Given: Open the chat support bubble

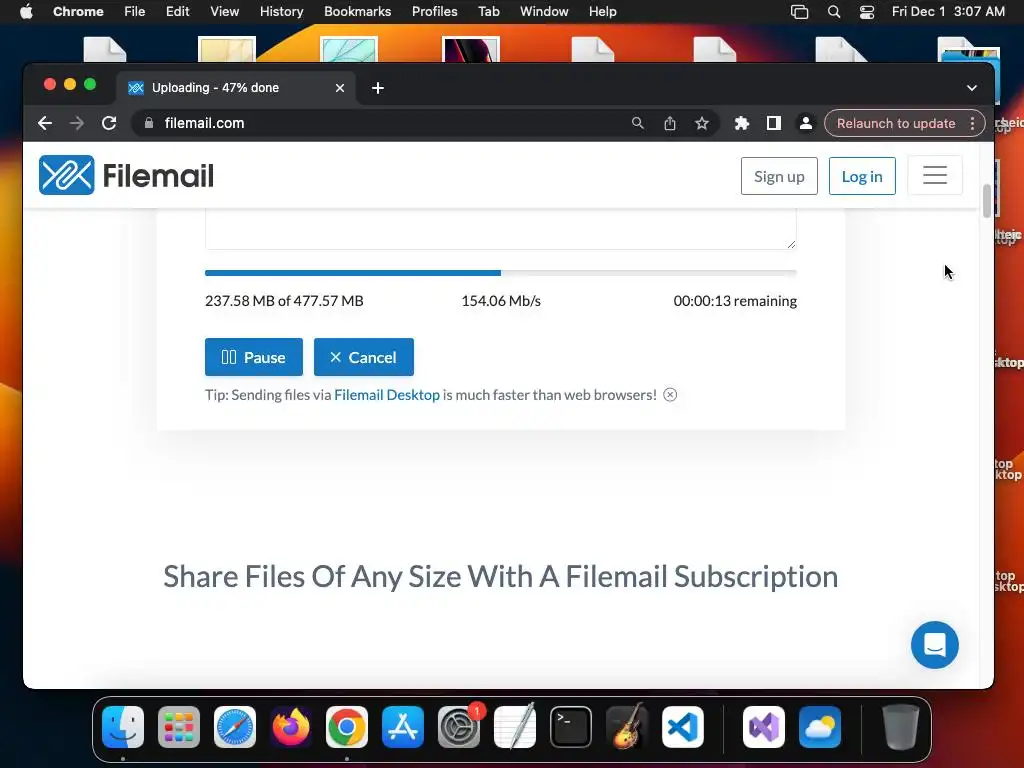Looking at the screenshot, I should click(x=935, y=645).
